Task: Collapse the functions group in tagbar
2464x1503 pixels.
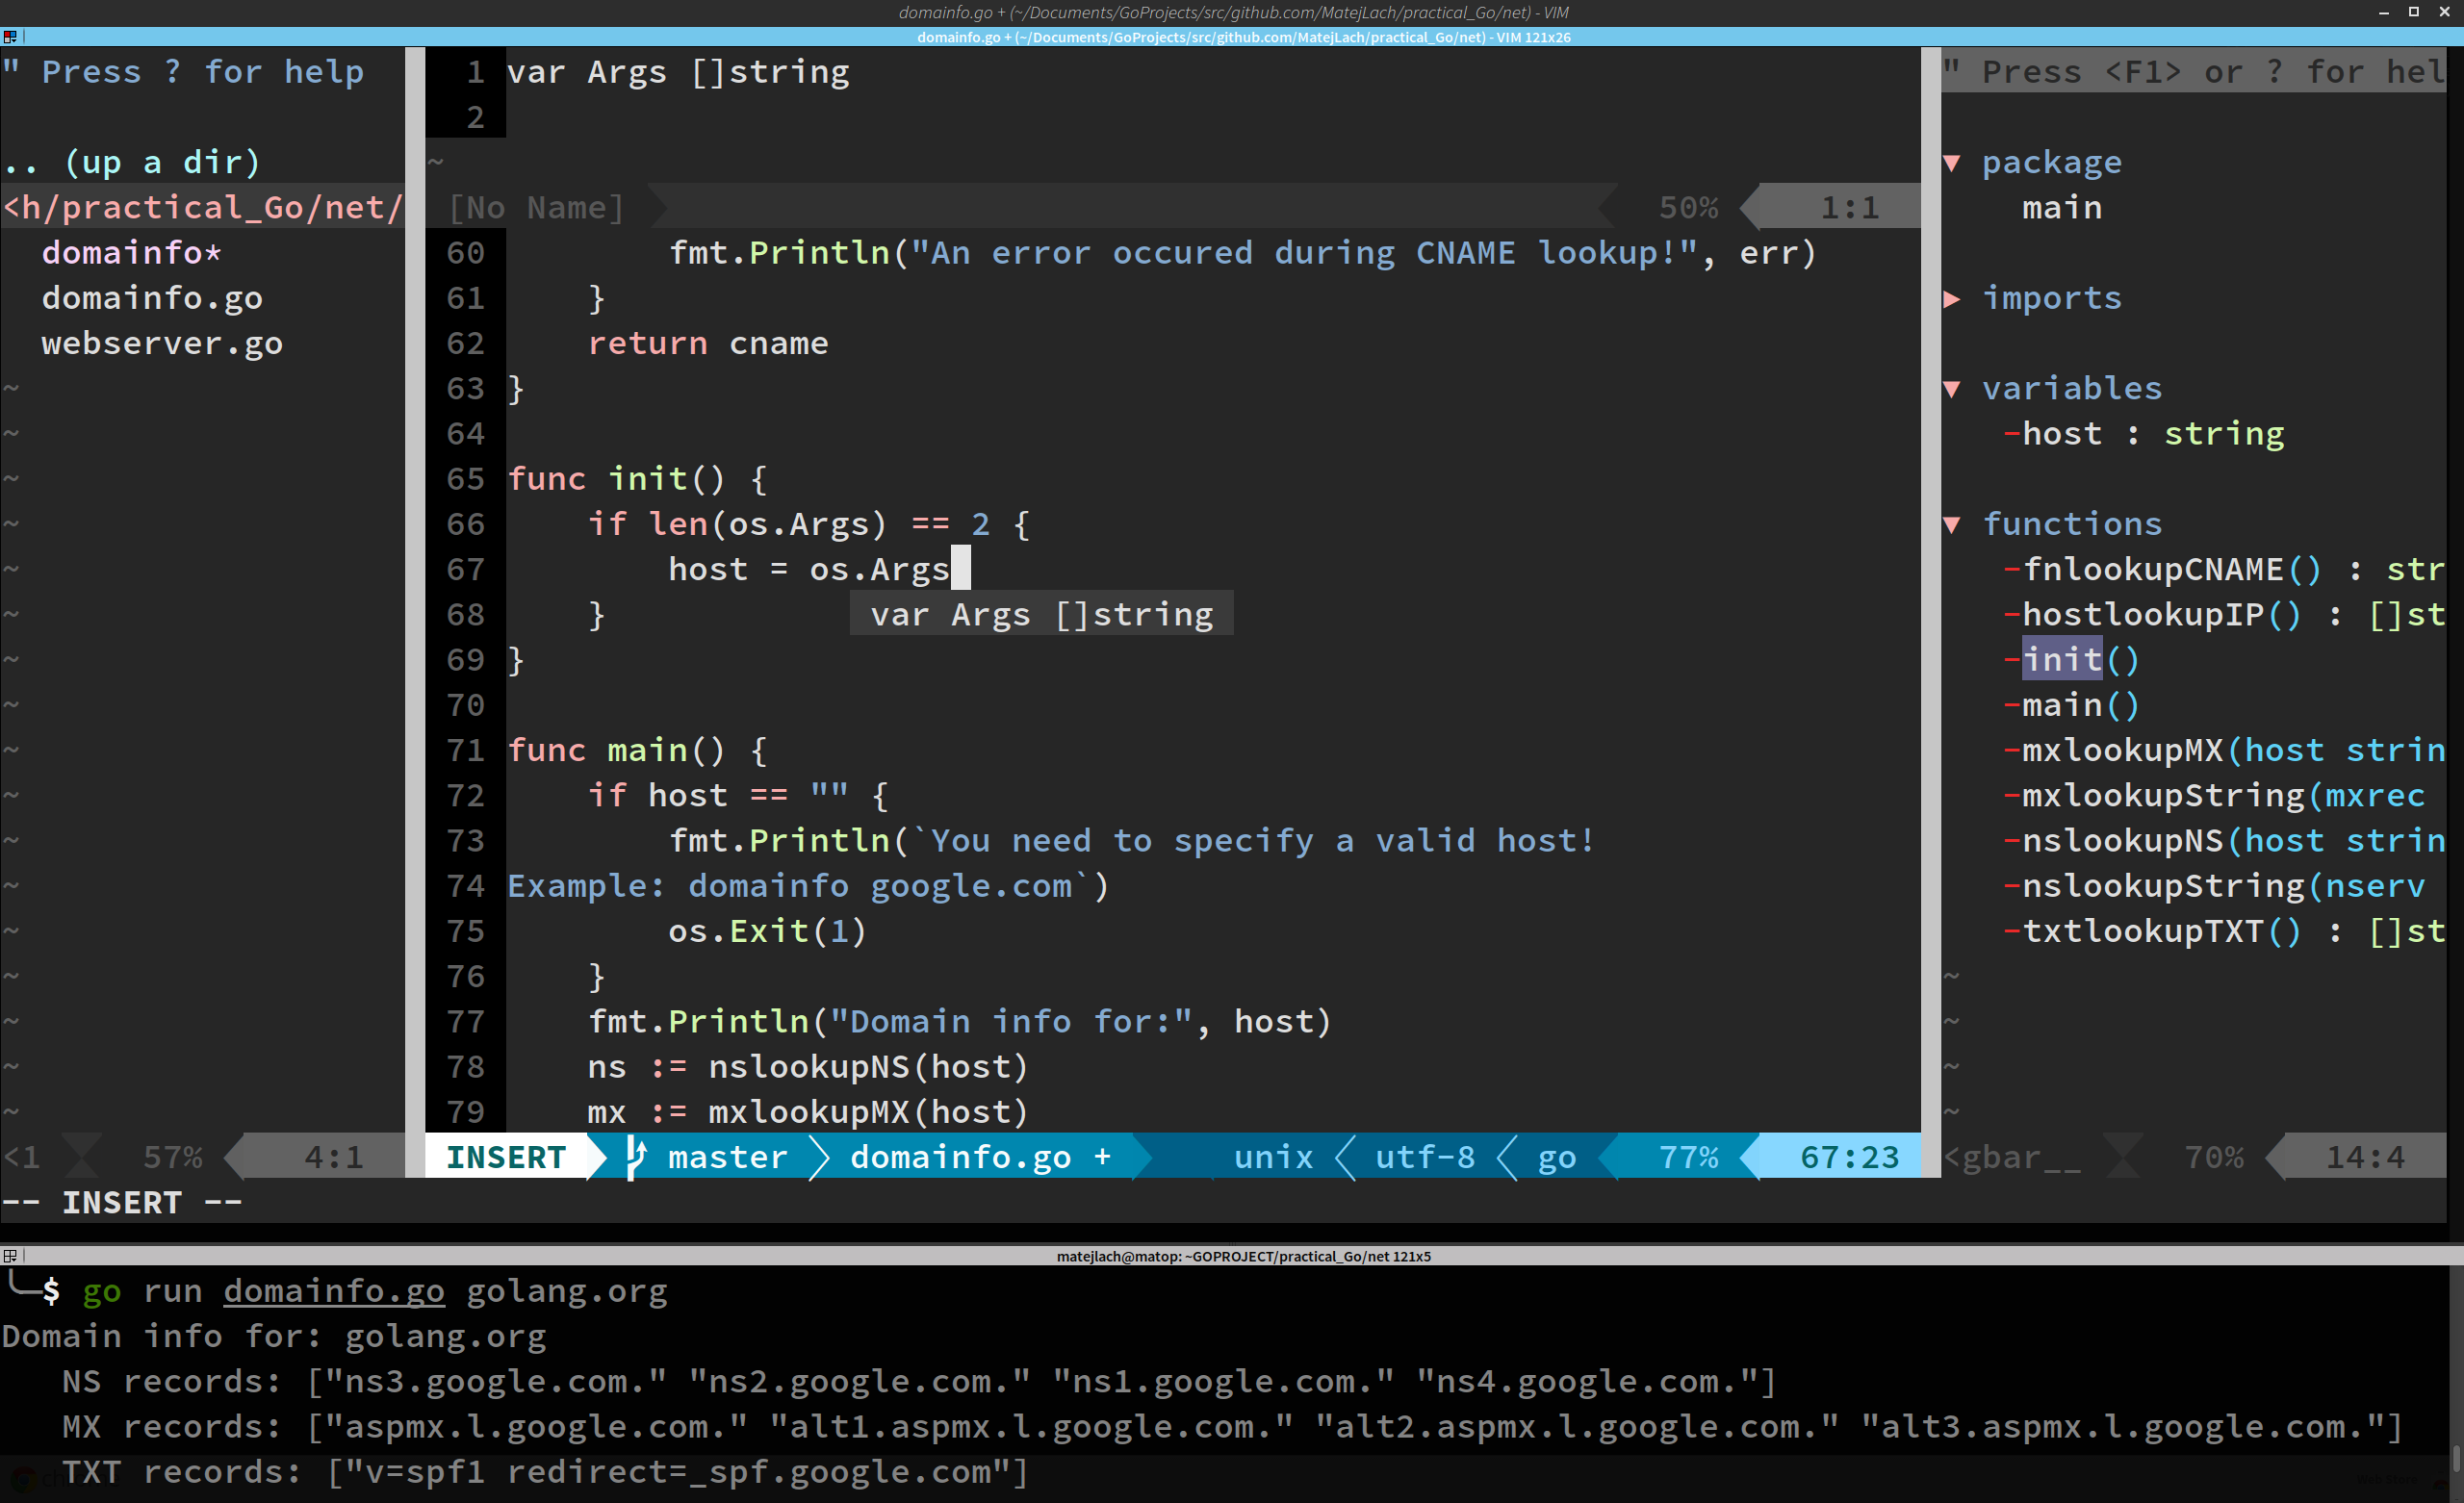Action: click(x=1951, y=525)
